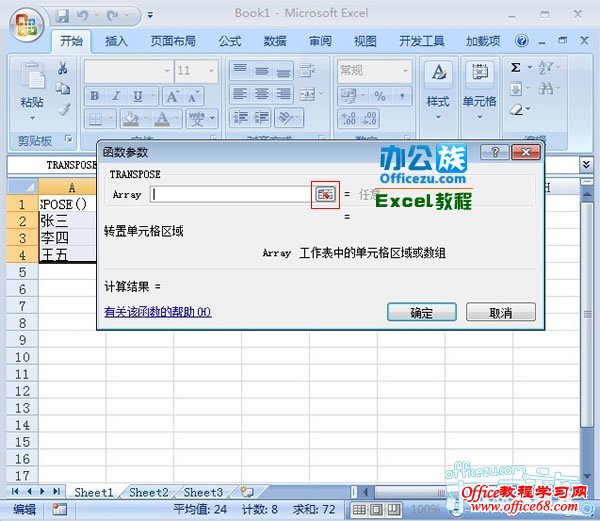The image size is (600, 521).
Task: Click the Decrease Indent icon
Action: pyautogui.click(x=241, y=117)
